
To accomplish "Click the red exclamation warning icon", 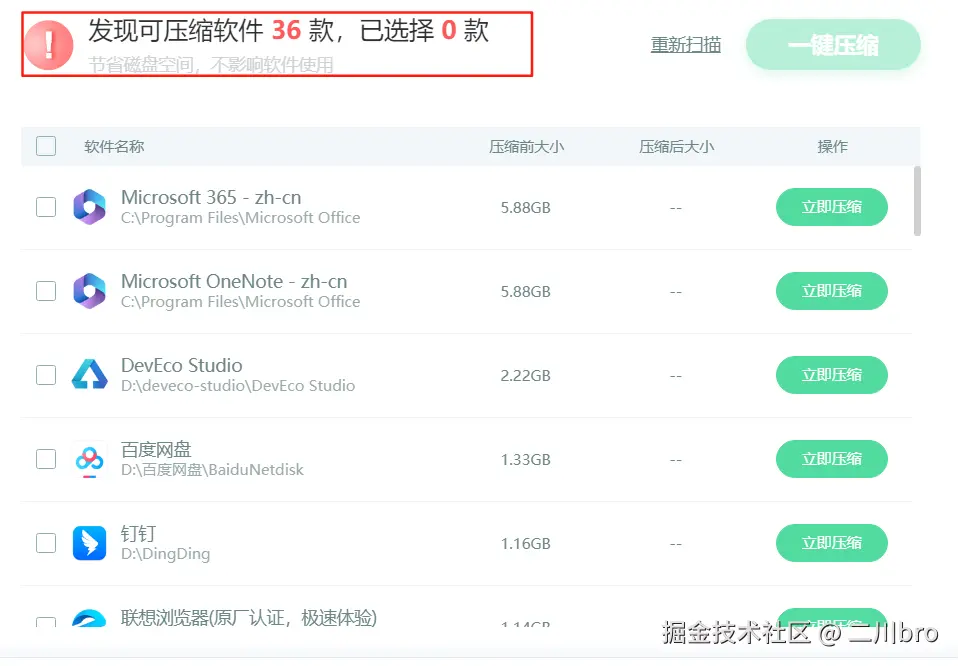I will point(48,45).
